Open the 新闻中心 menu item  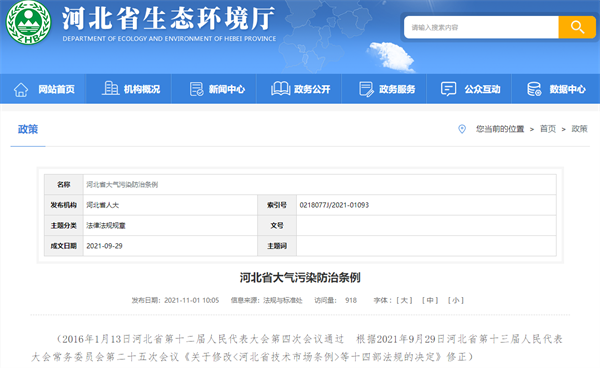[227, 90]
